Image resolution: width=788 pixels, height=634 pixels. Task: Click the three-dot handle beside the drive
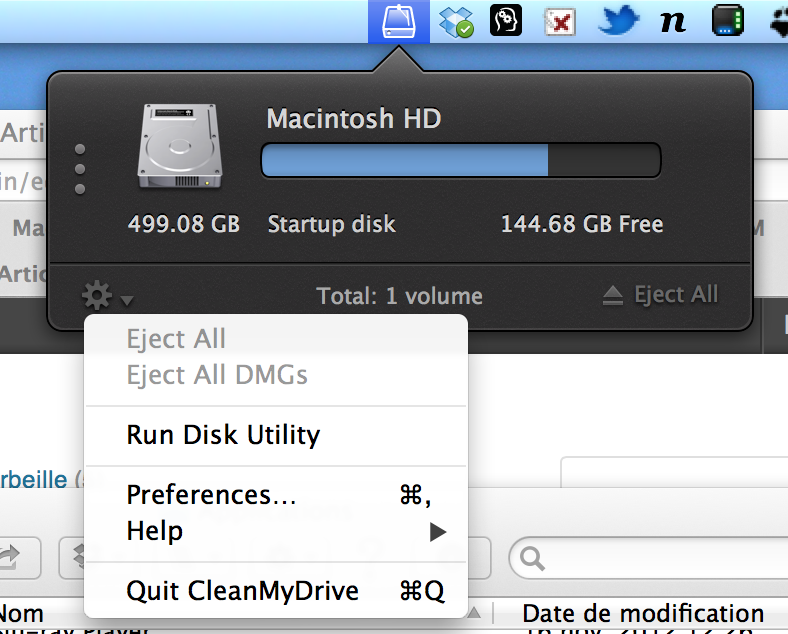pos(80,169)
